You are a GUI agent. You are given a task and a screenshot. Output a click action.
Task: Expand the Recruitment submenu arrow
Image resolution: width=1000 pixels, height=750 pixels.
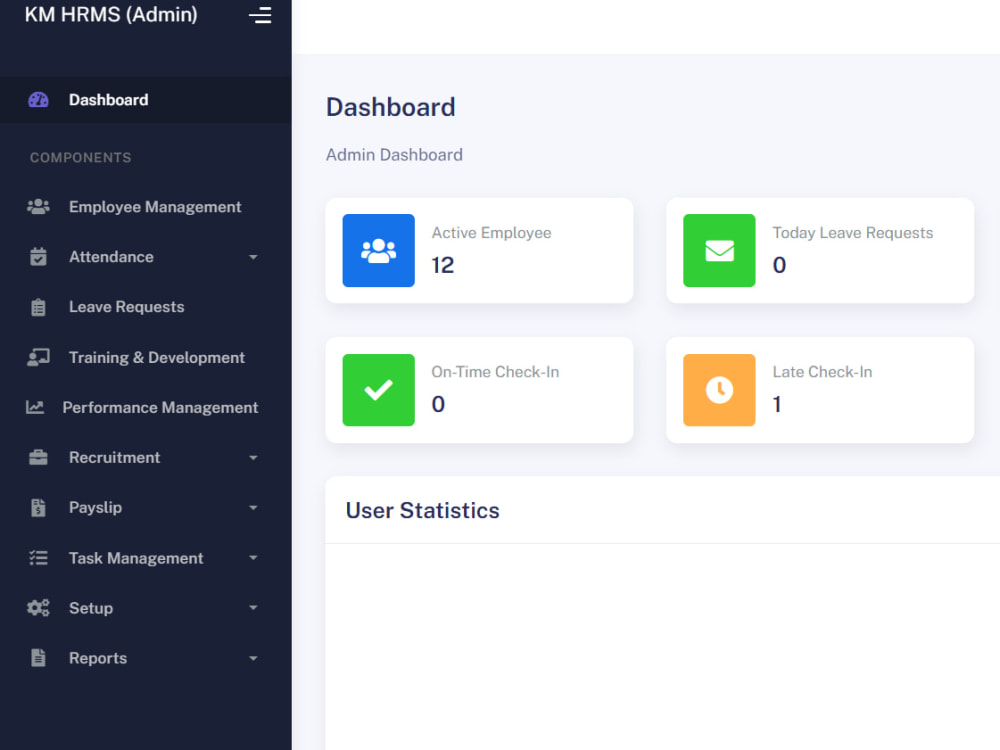pos(253,458)
